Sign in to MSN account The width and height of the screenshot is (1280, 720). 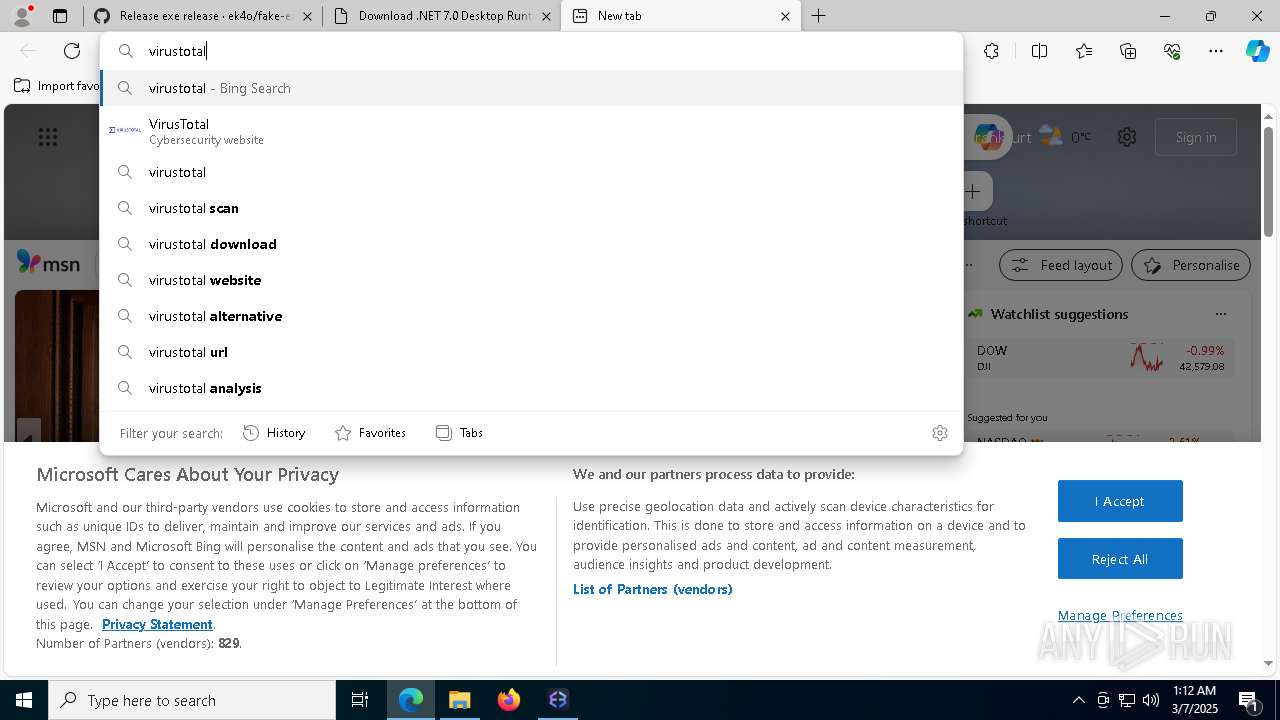point(1196,137)
